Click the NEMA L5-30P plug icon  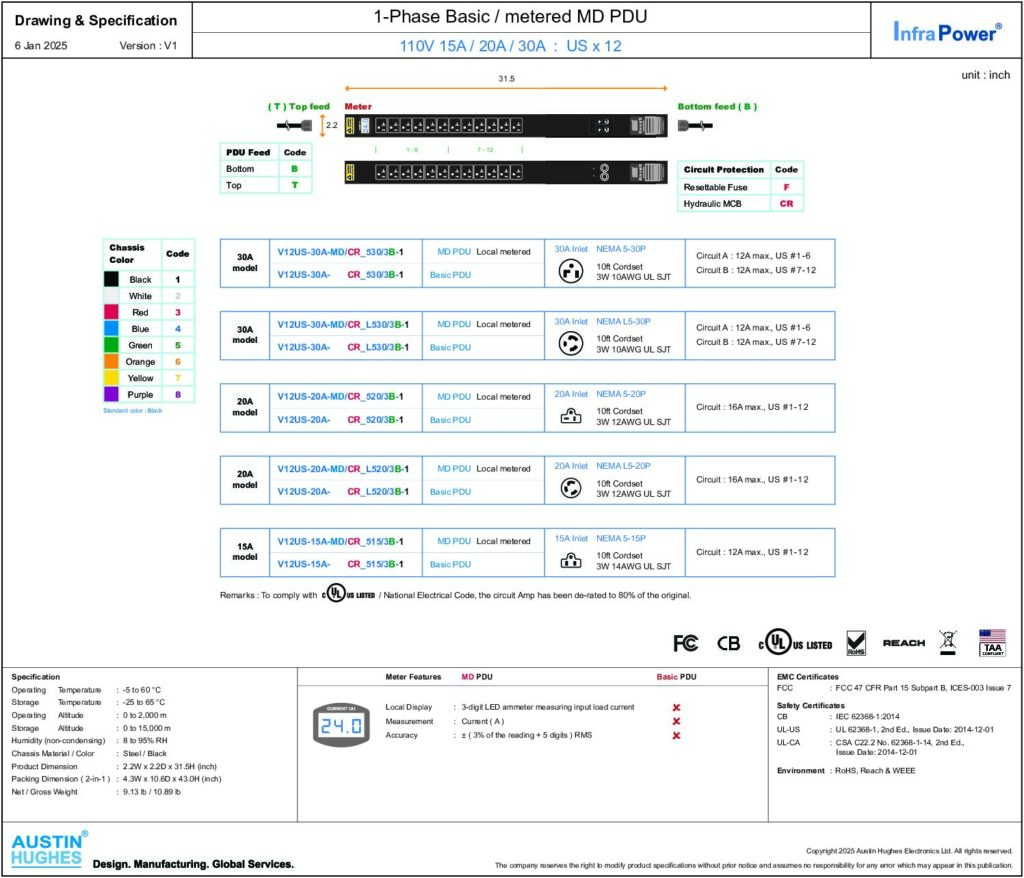(x=571, y=343)
